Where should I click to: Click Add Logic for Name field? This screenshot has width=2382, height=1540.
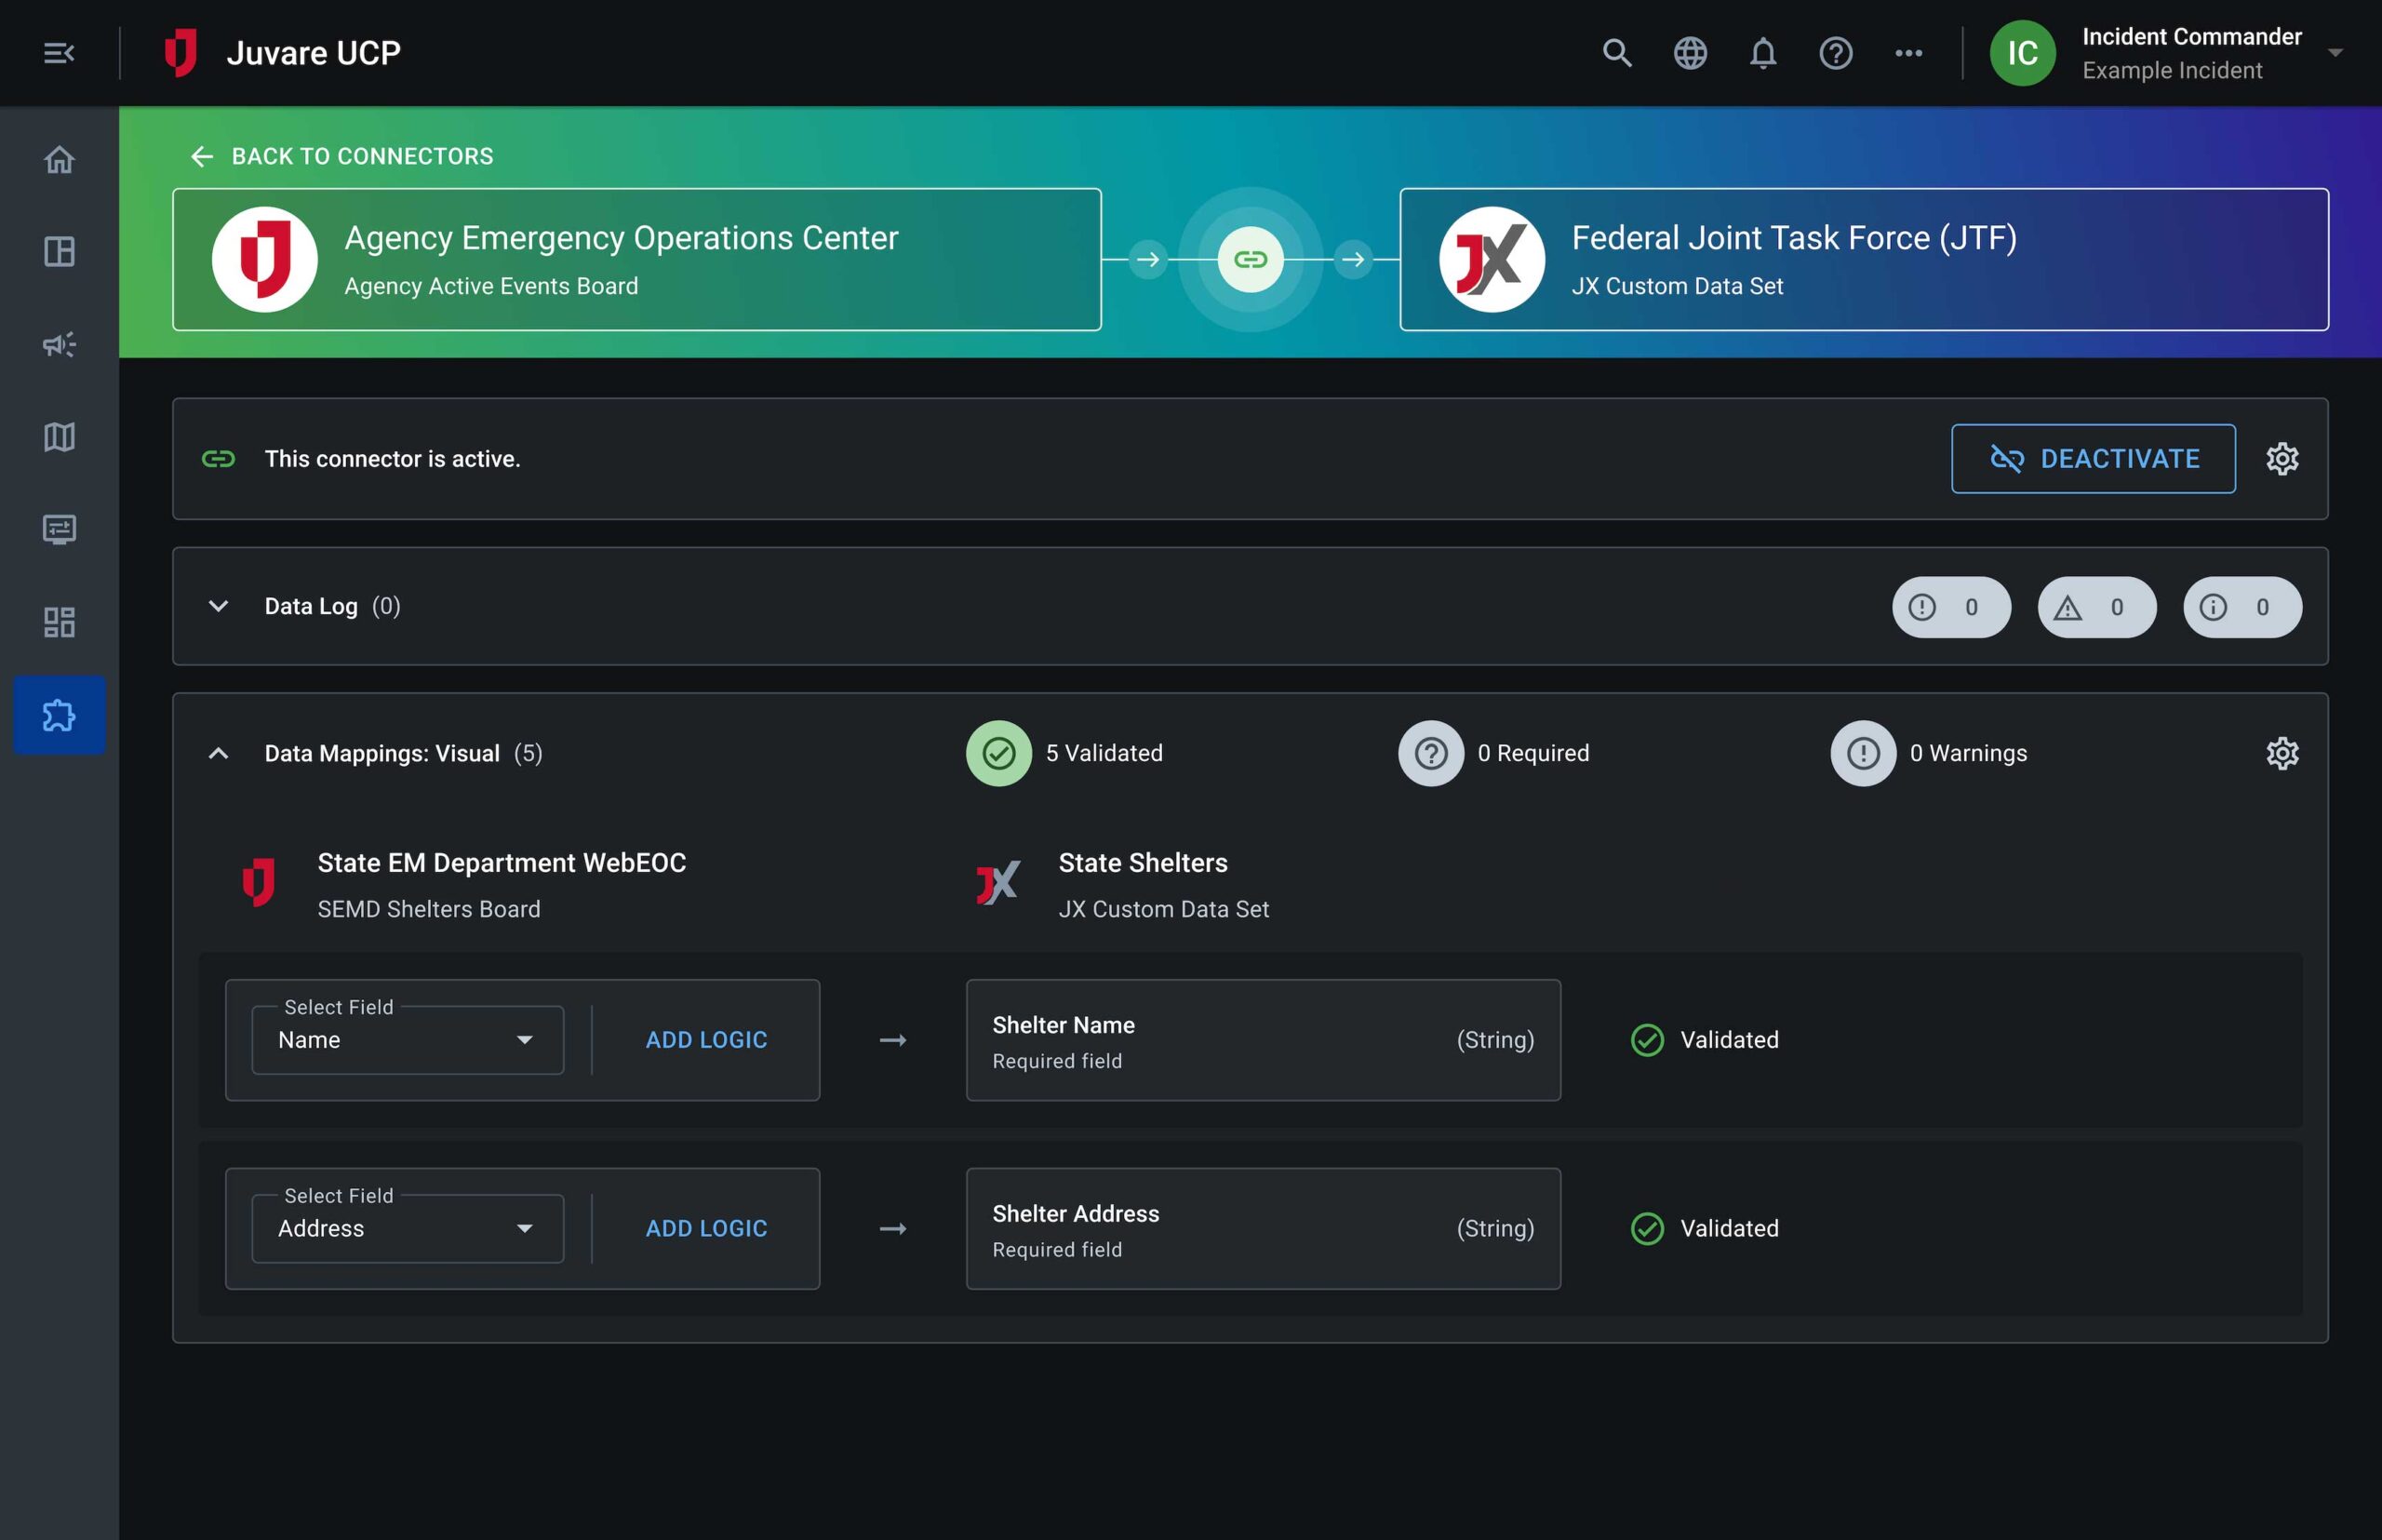click(706, 1040)
